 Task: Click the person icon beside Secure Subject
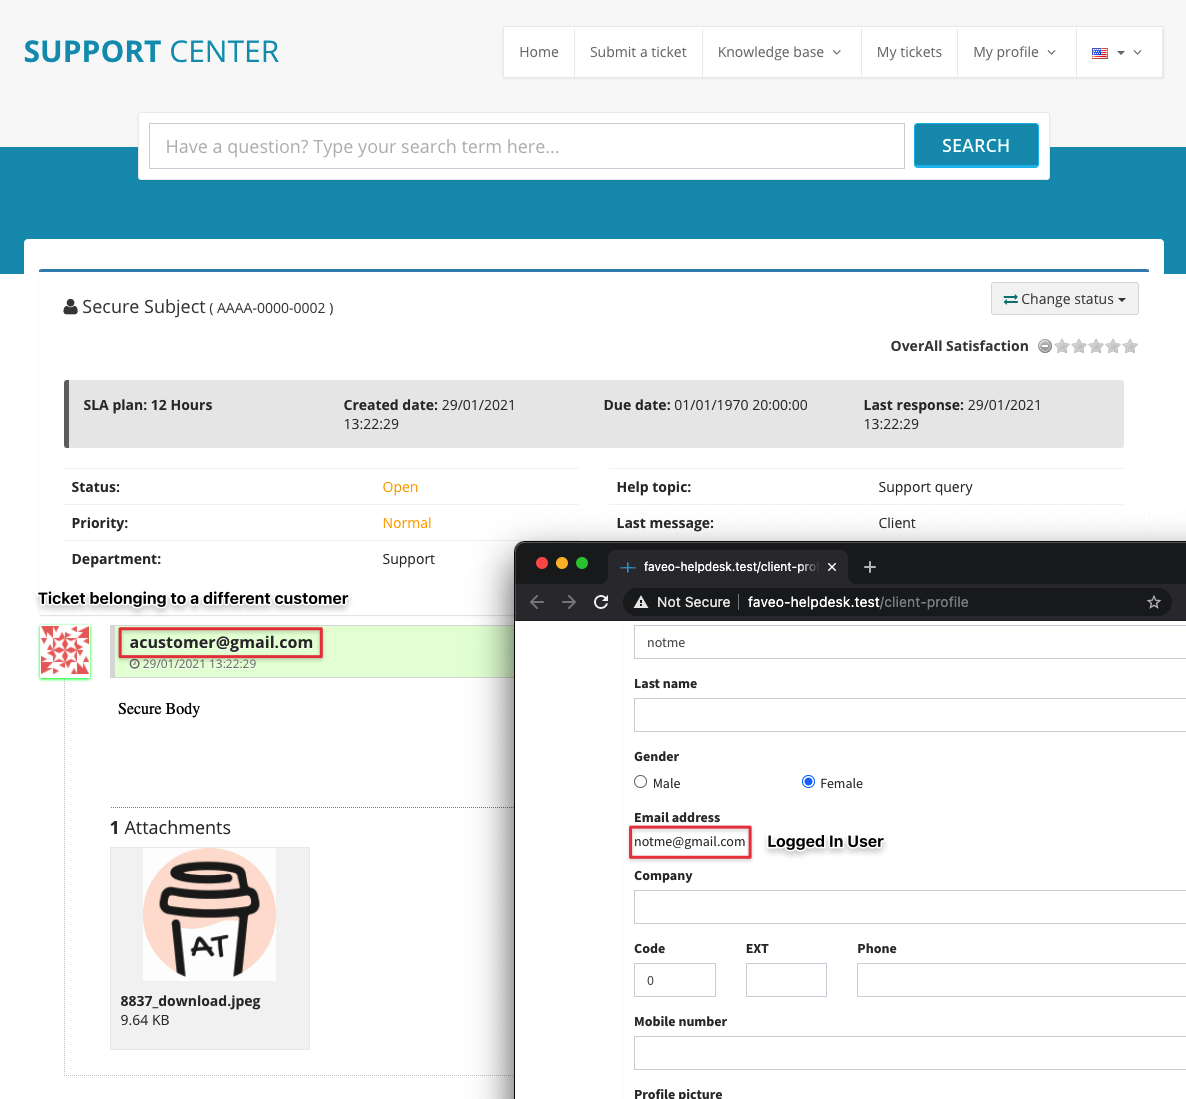coord(69,306)
